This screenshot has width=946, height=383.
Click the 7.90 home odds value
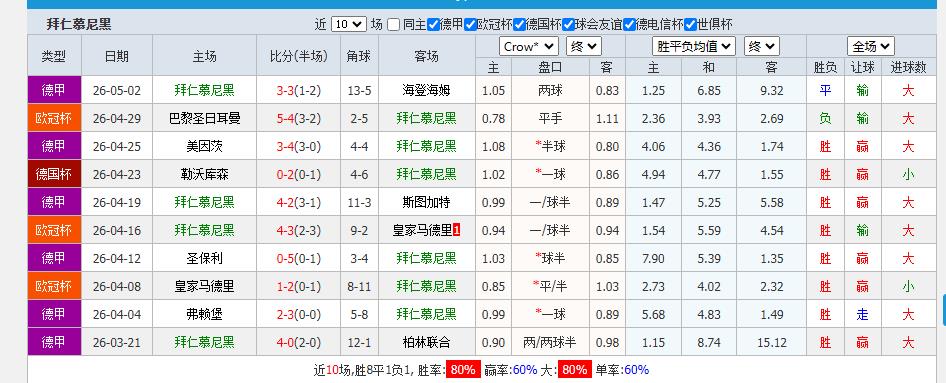[x=654, y=258]
